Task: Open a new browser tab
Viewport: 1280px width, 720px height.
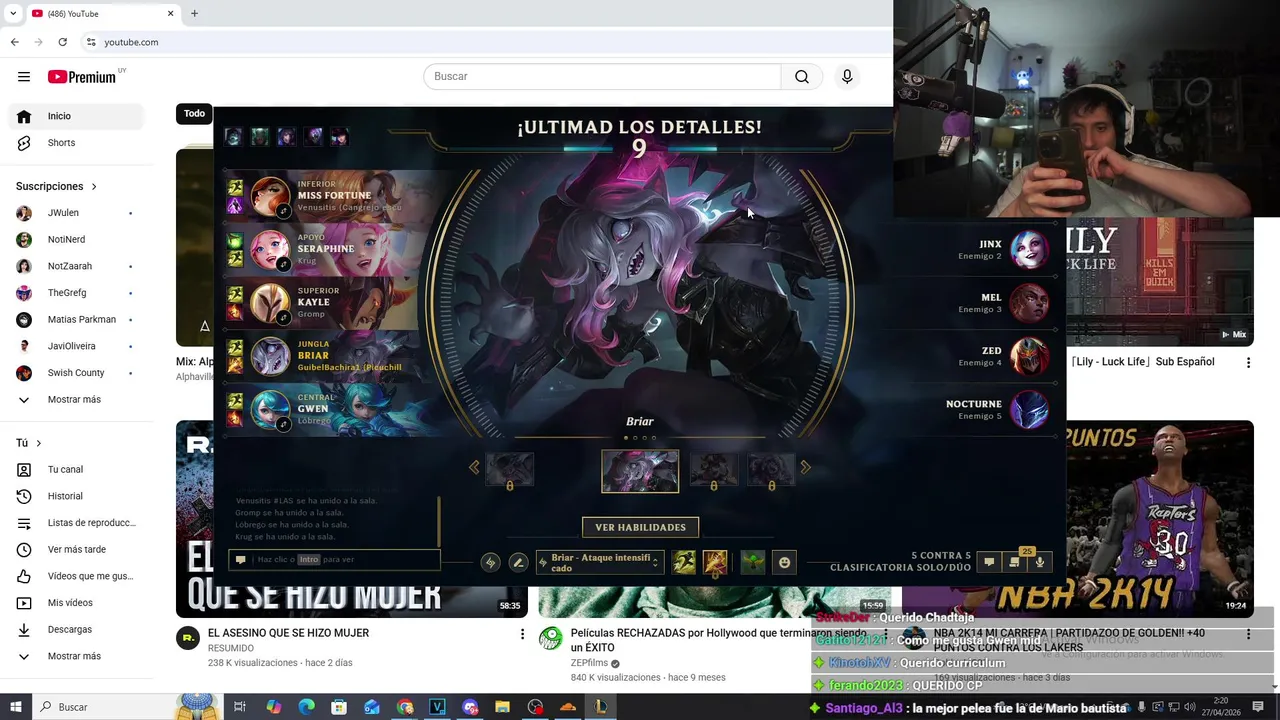Action: click(194, 13)
